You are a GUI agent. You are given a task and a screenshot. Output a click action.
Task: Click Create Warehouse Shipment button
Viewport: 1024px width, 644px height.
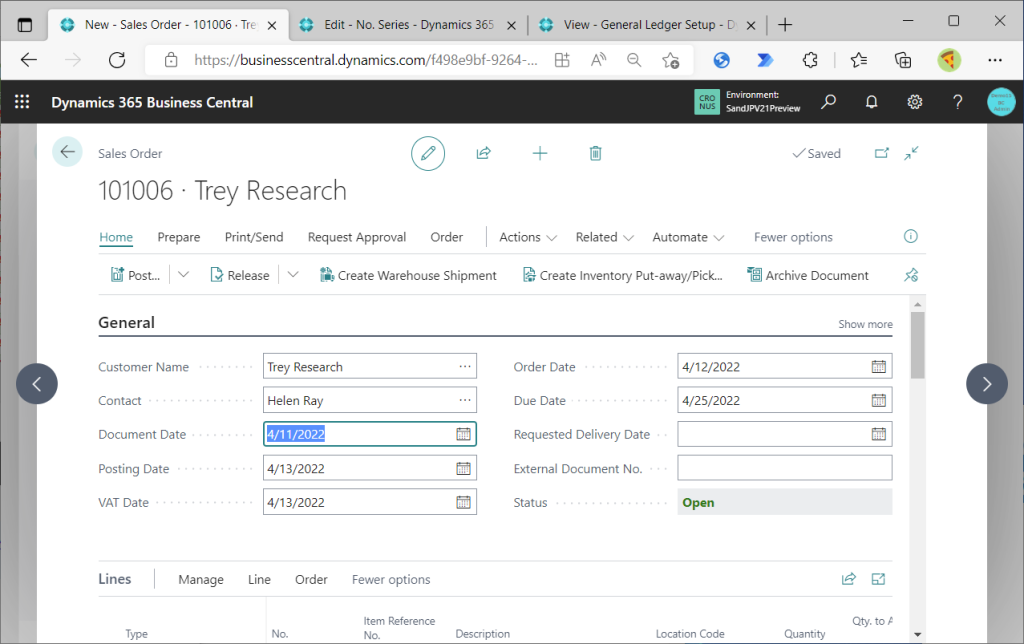(408, 275)
